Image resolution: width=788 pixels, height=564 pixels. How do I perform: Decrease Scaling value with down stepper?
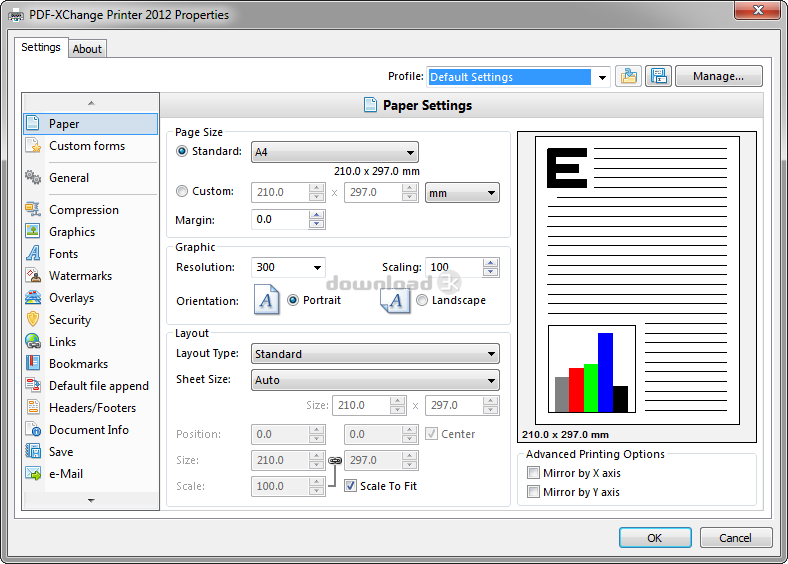pyautogui.click(x=490, y=272)
